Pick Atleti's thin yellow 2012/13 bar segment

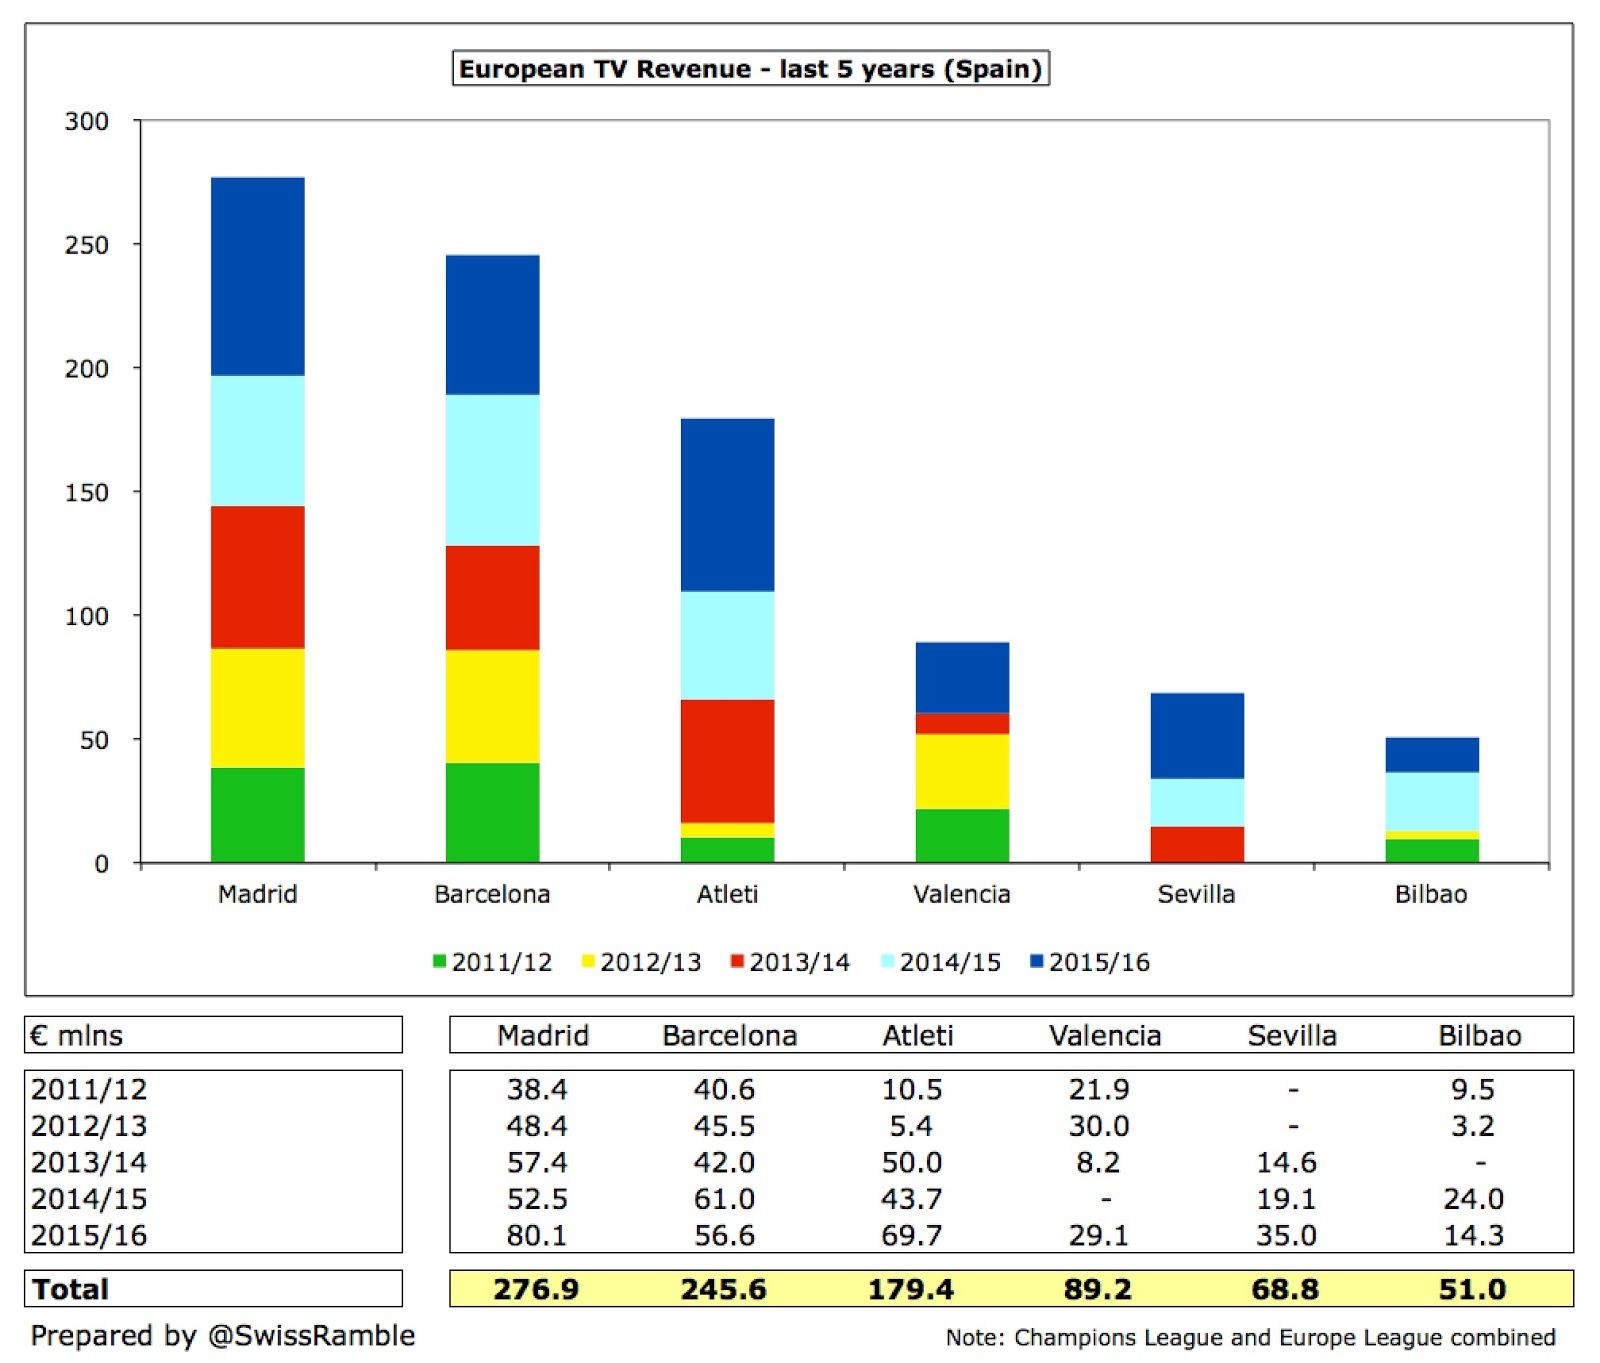tap(728, 830)
